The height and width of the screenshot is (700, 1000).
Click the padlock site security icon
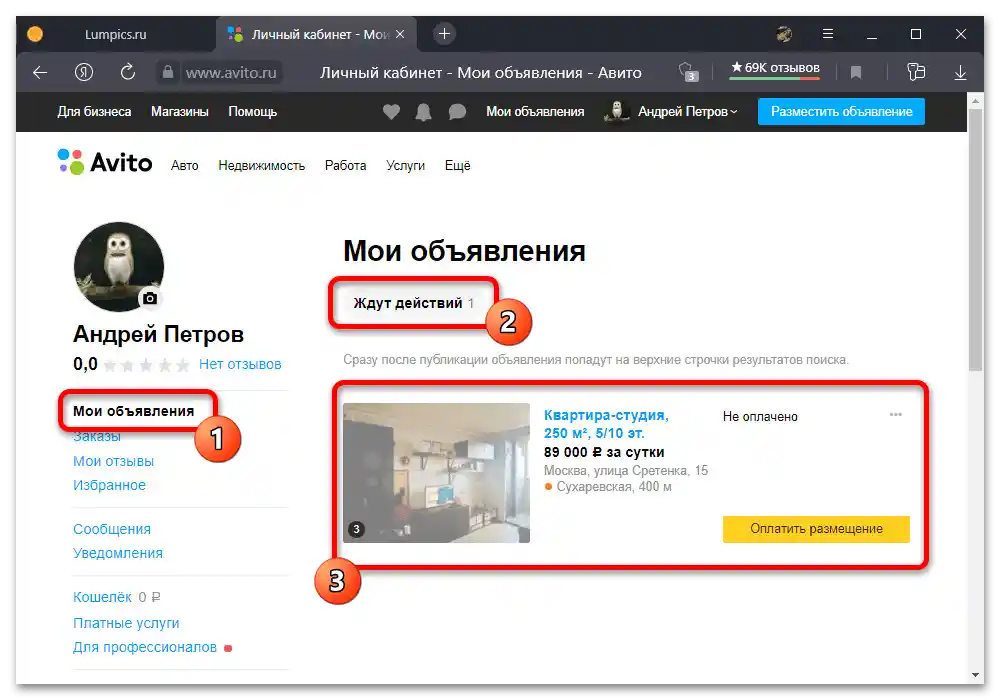coord(168,72)
